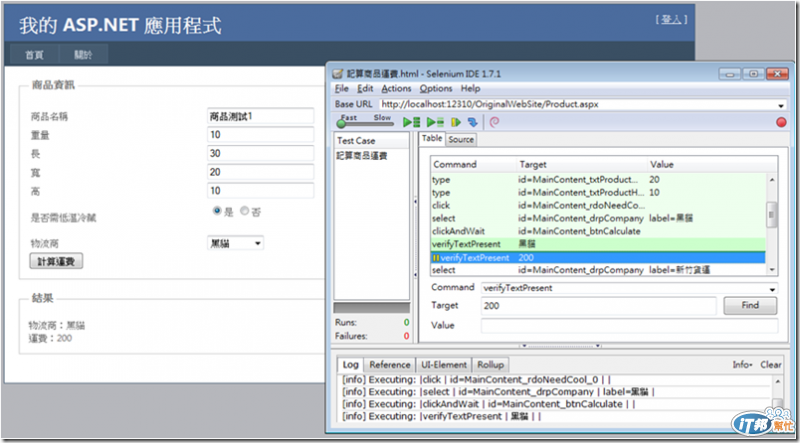800x443 pixels.
Task: Click 關於 in the web page navigation
Action: click(x=84, y=55)
